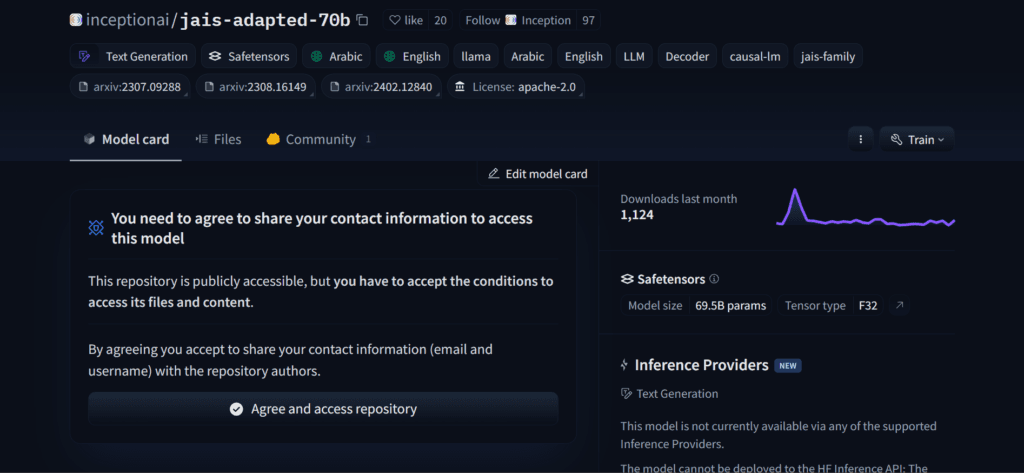Click the green globe icon beside English

(x=390, y=56)
